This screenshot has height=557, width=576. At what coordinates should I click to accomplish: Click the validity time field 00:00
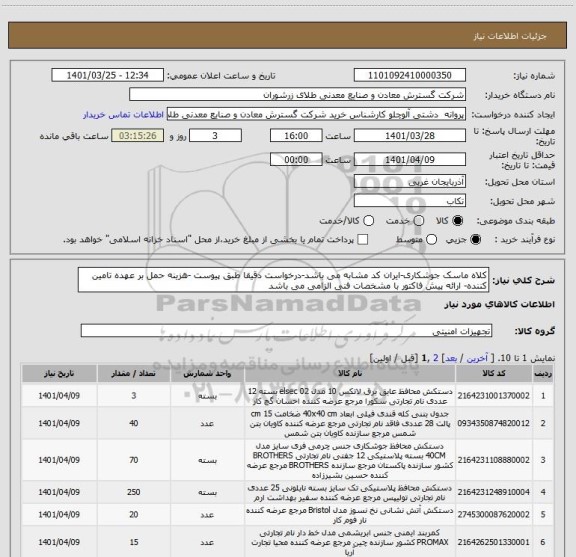point(296,159)
